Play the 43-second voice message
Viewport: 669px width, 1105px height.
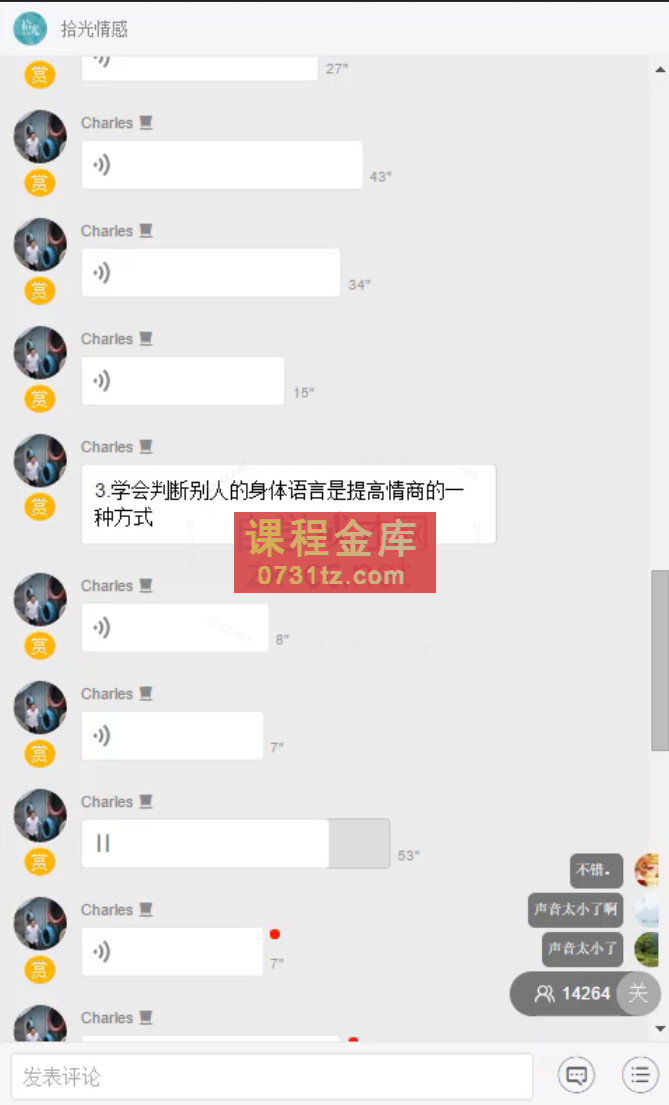(221, 164)
